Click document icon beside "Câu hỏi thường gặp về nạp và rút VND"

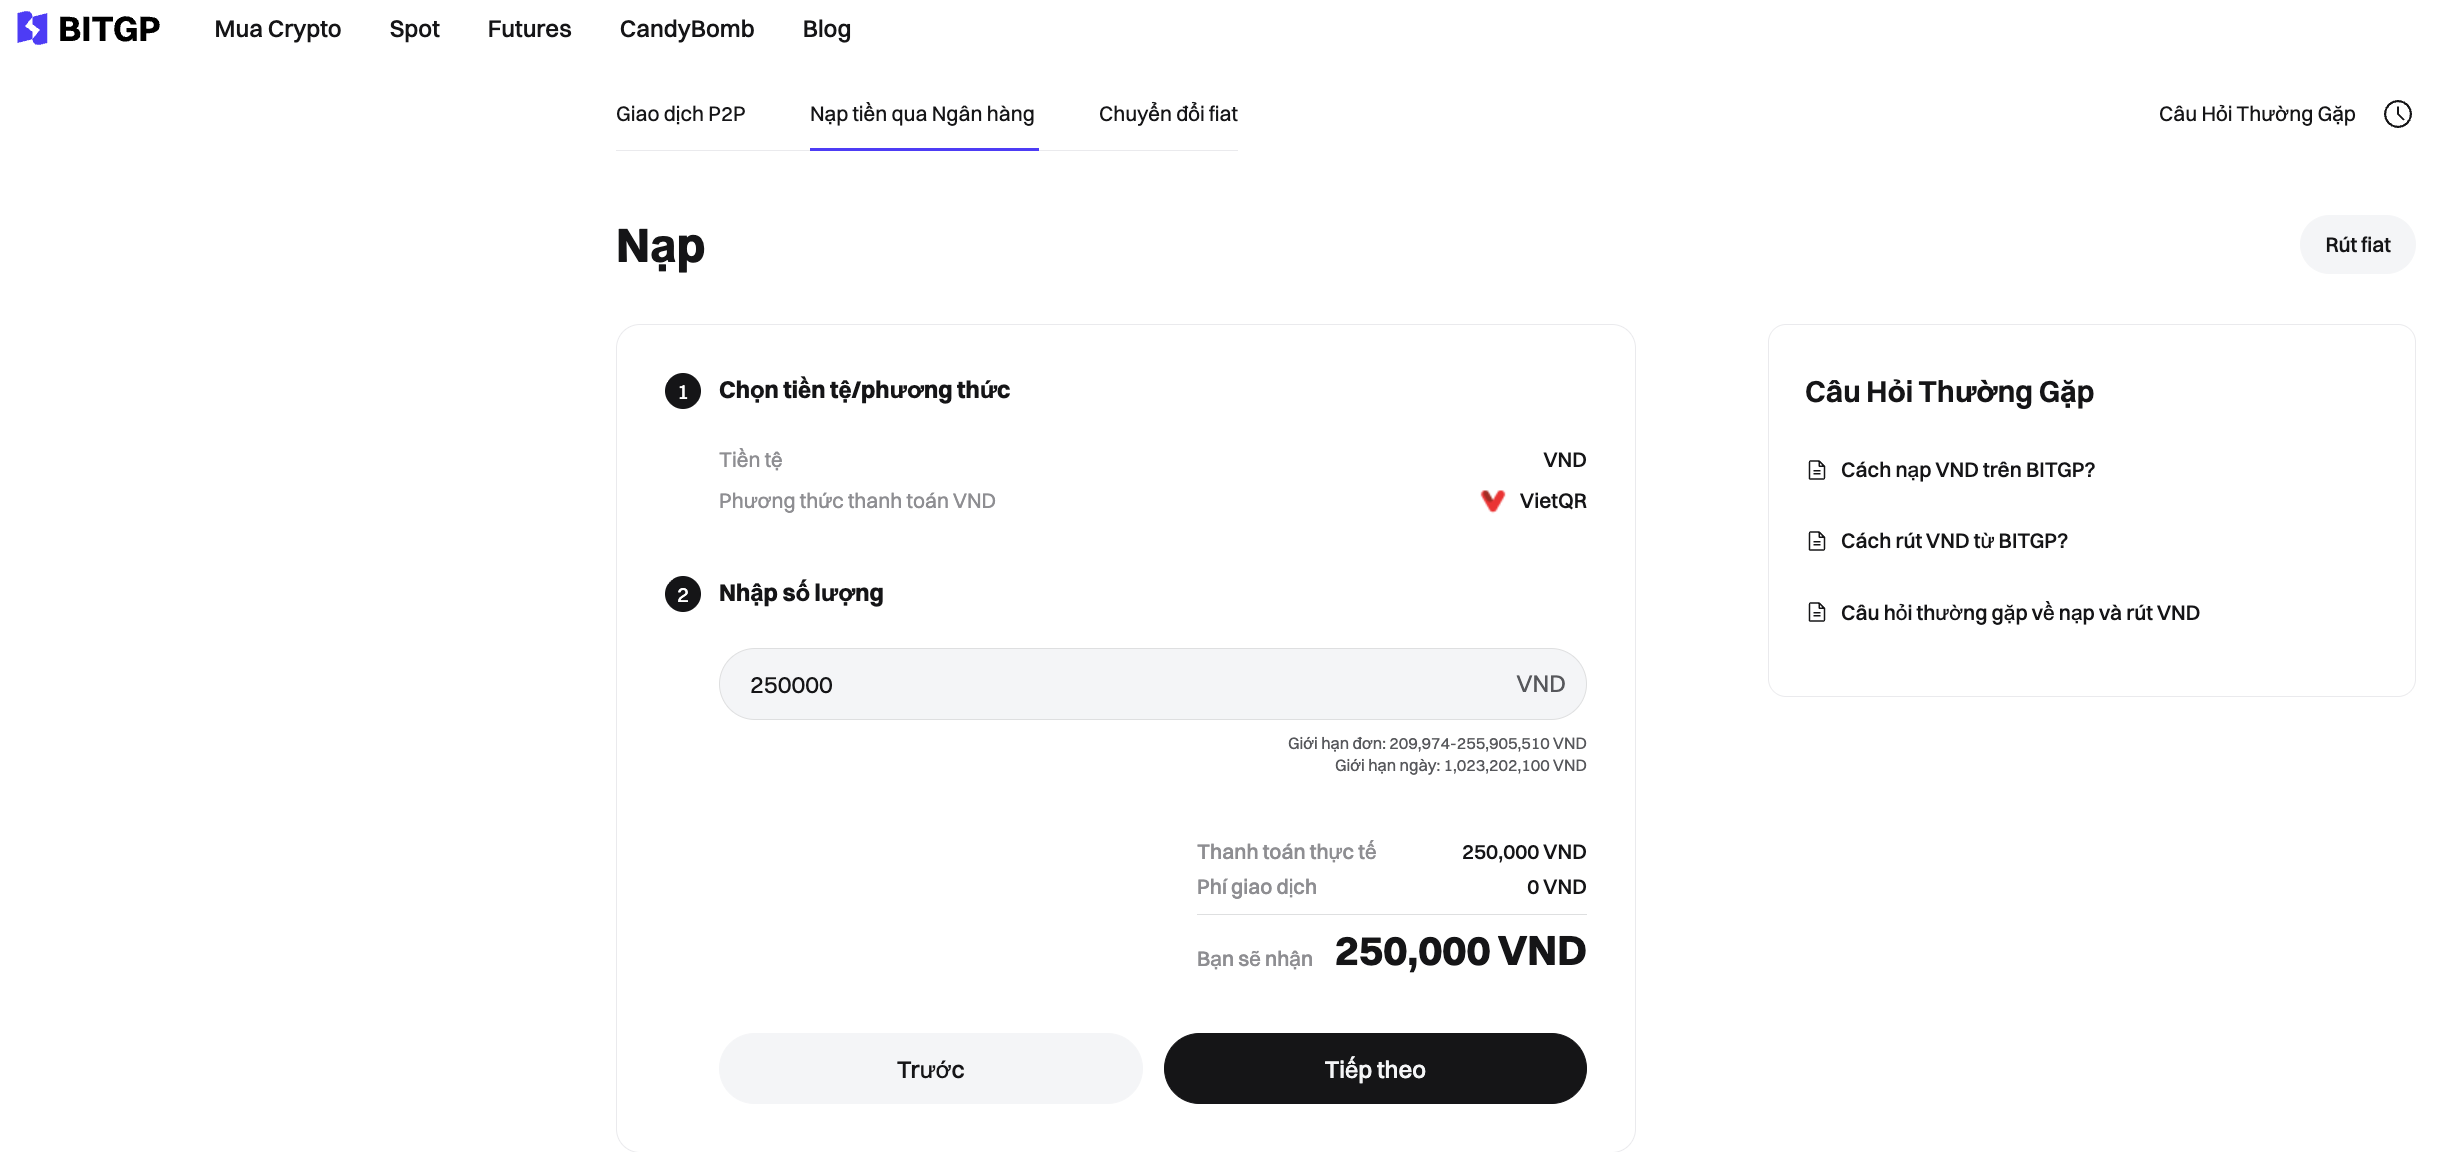pyautogui.click(x=1818, y=612)
